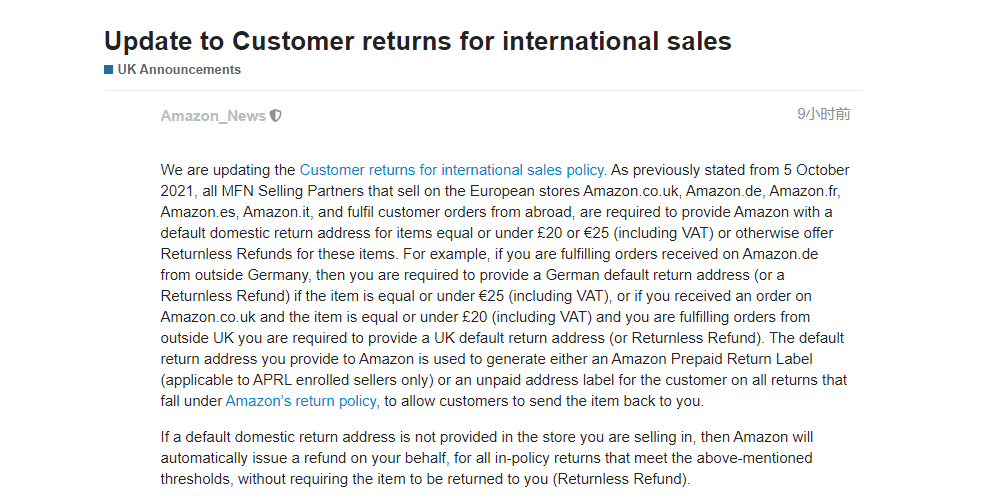
Task: Click the 9小时前 post timestamp
Action: pyautogui.click(x=823, y=115)
